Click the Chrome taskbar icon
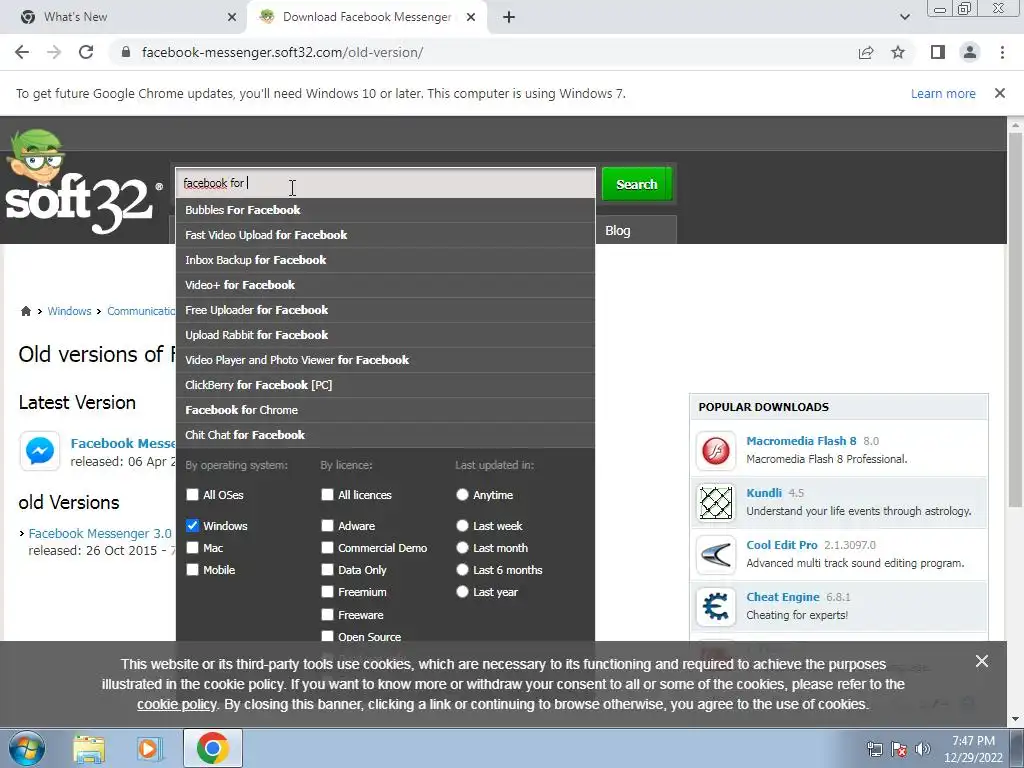The image size is (1024, 768). pos(212,748)
